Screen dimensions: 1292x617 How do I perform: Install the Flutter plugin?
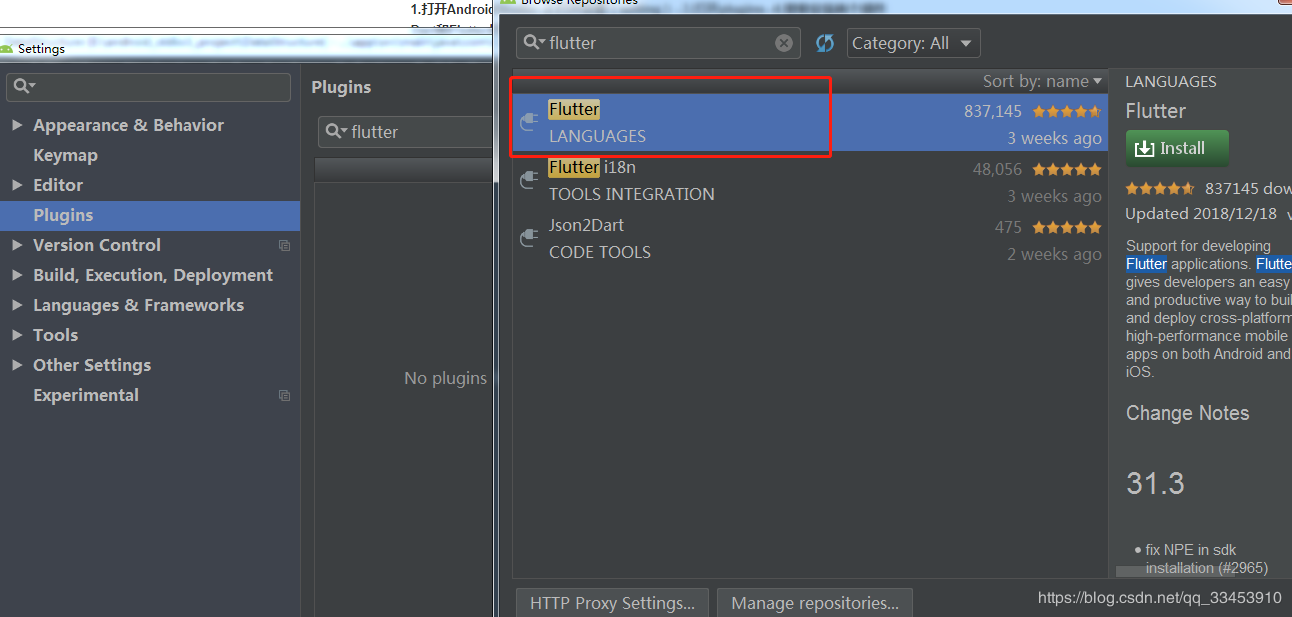(x=1177, y=148)
